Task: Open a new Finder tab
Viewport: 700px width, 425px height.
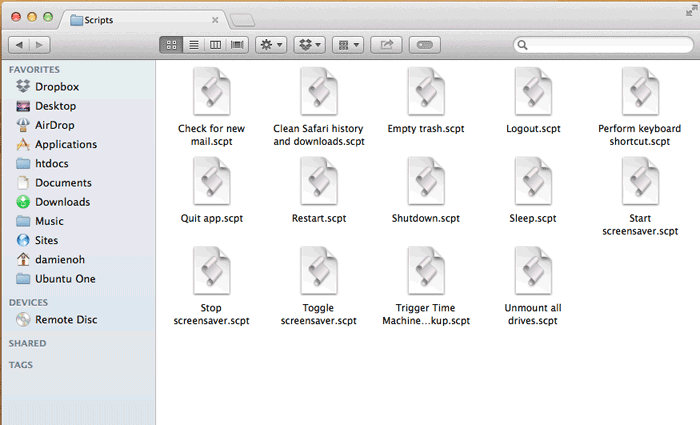Action: tap(242, 20)
